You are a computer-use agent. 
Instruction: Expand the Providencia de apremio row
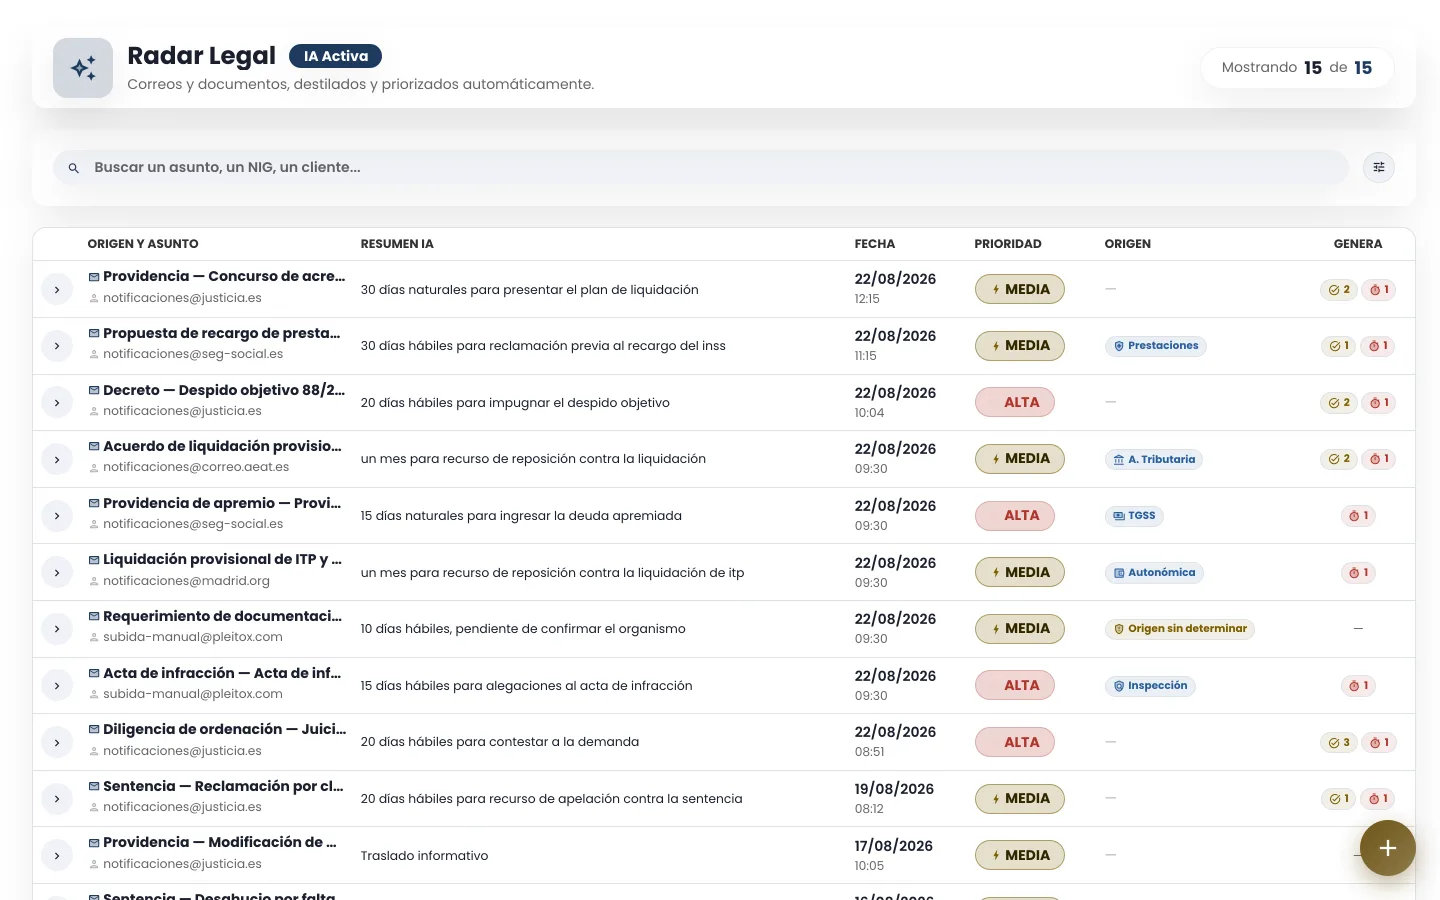[x=57, y=516]
